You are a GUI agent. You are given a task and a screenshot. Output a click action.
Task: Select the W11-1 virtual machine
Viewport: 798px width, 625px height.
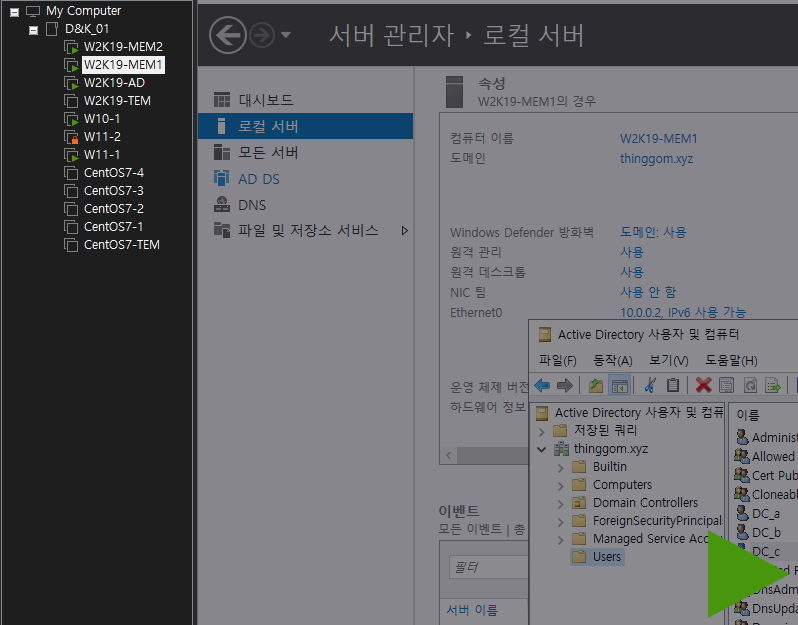click(102, 155)
